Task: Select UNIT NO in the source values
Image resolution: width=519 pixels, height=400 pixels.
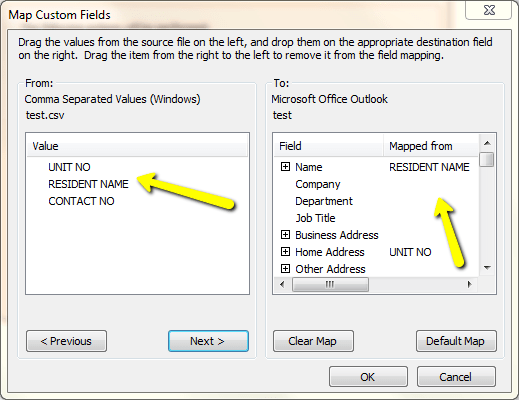Action: coord(69,167)
